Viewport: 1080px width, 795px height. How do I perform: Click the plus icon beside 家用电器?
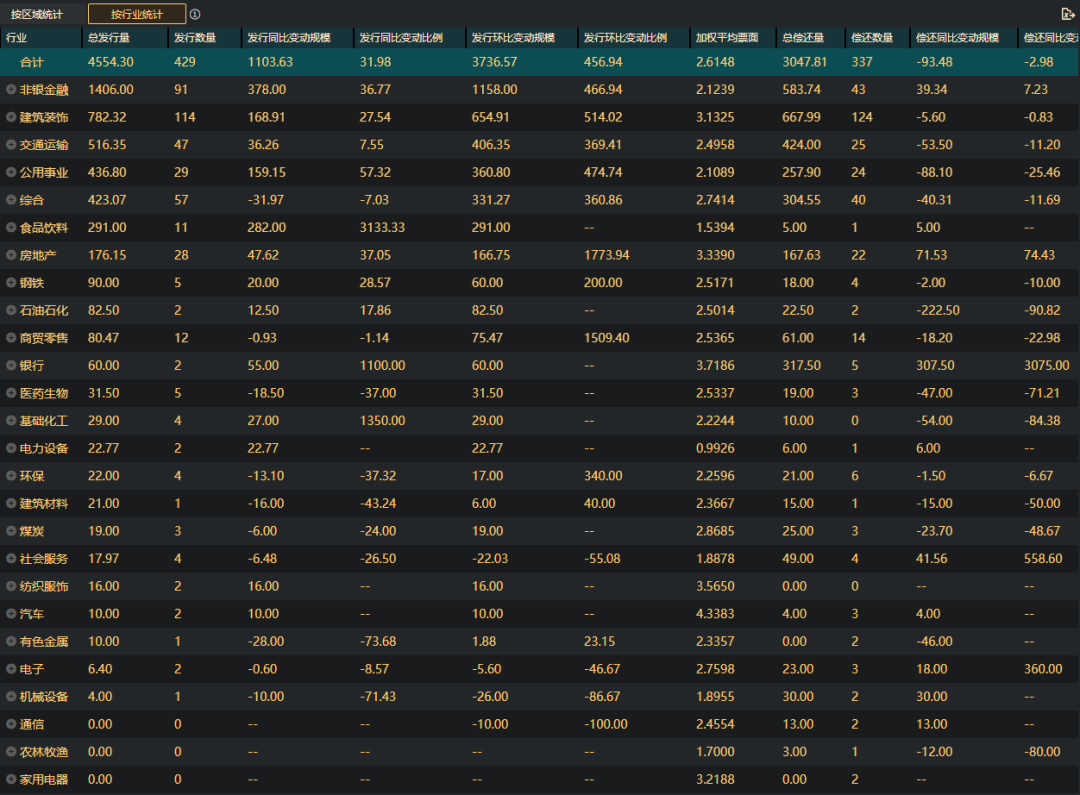coord(11,779)
